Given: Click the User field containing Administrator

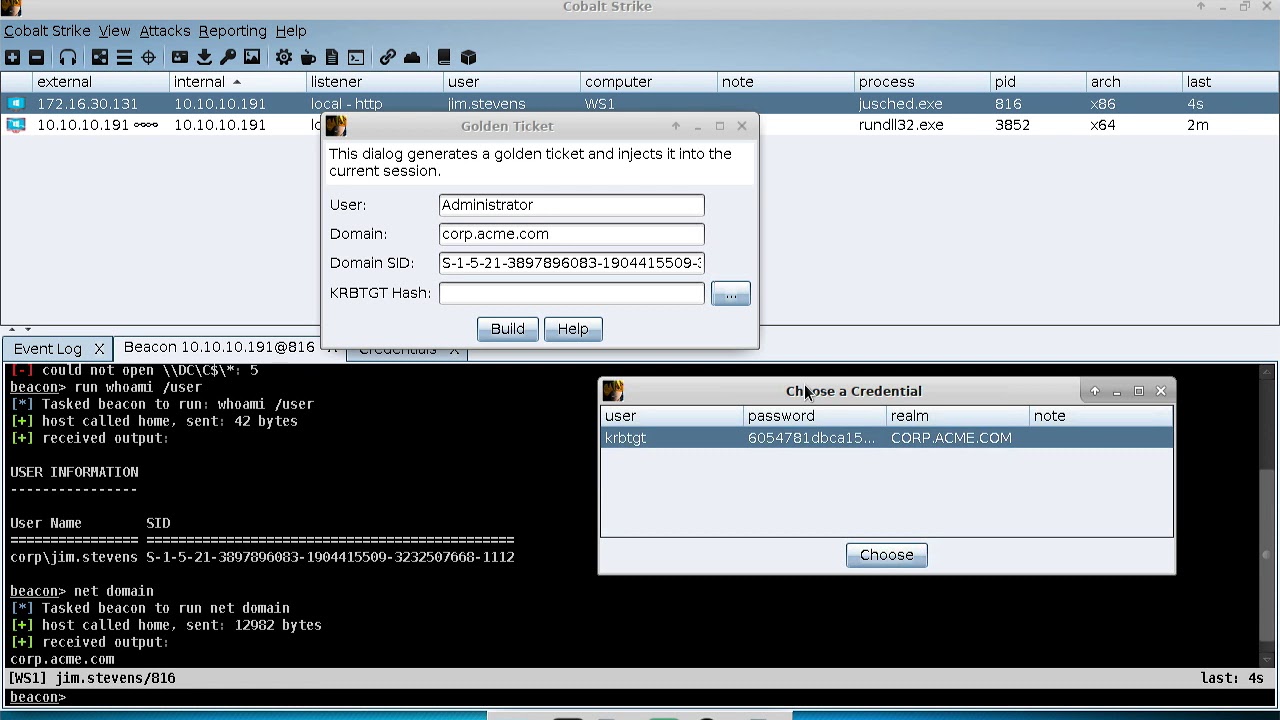Looking at the screenshot, I should 571,205.
